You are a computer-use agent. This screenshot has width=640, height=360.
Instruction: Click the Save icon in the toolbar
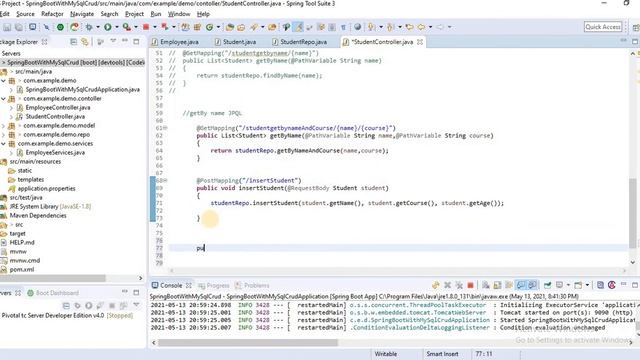[7, 27]
